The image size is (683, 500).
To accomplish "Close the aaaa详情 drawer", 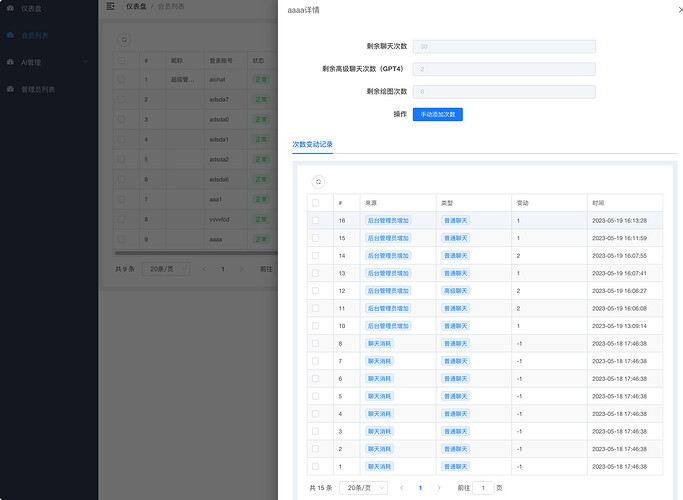I will 680,10.
